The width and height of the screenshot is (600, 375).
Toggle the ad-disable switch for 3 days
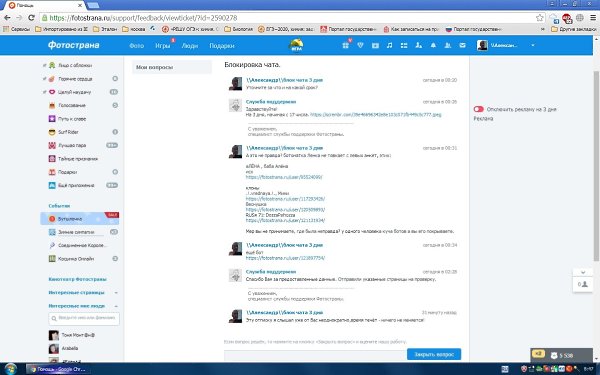(478, 109)
